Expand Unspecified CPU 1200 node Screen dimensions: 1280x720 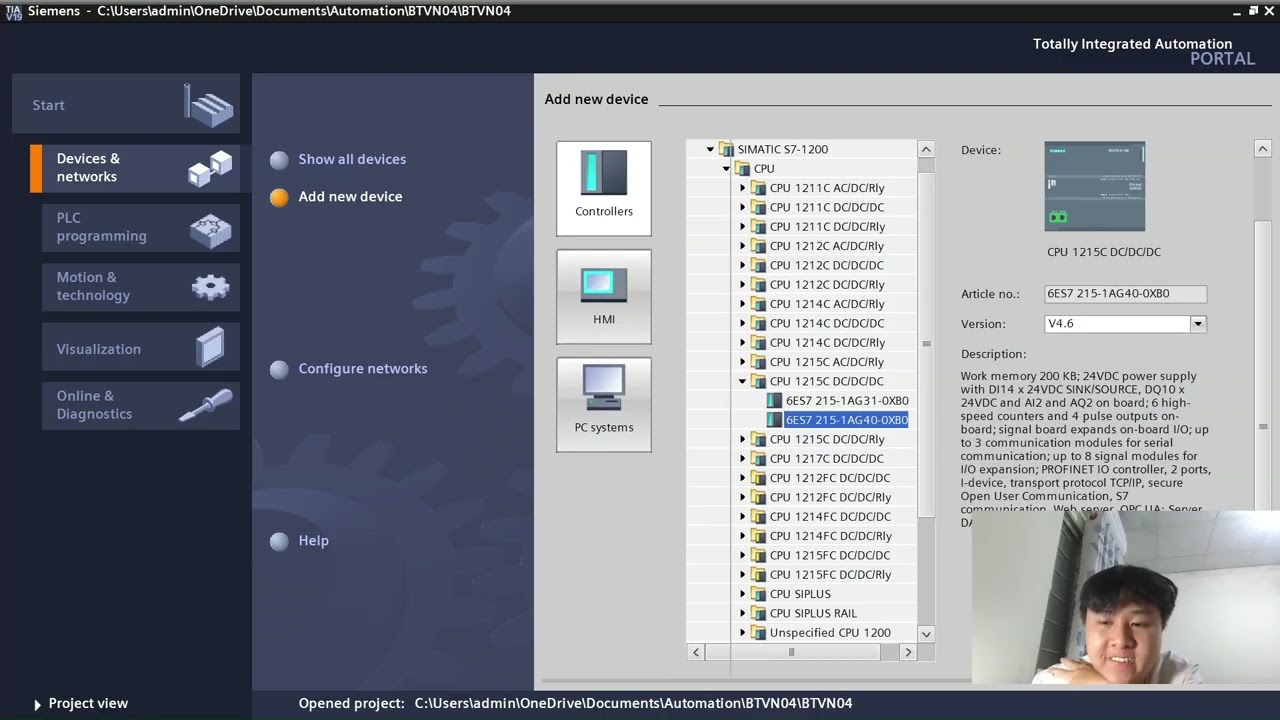click(x=743, y=633)
